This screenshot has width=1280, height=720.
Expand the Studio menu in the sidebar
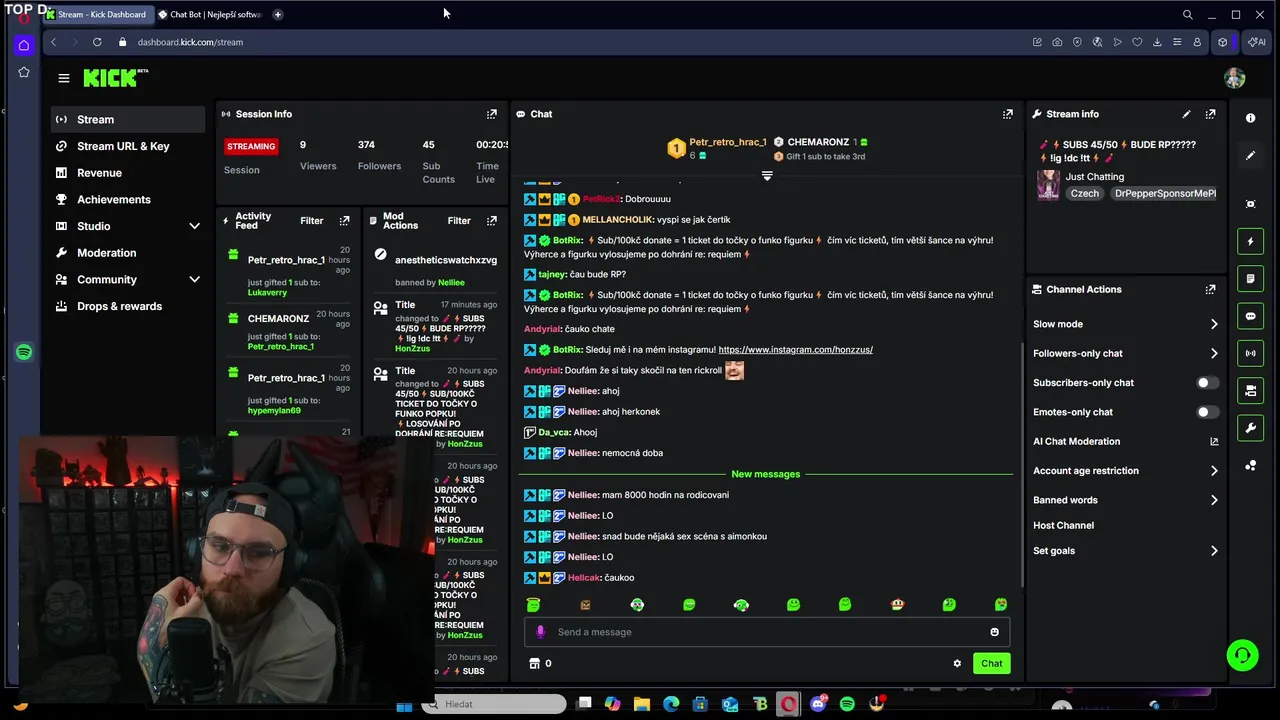point(194,226)
